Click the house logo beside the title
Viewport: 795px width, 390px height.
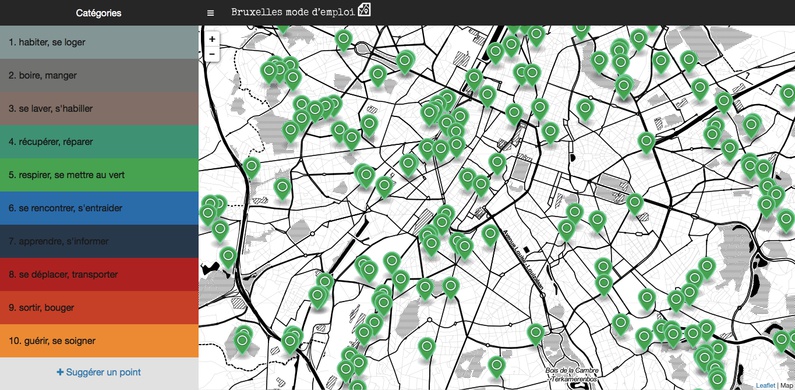[364, 10]
